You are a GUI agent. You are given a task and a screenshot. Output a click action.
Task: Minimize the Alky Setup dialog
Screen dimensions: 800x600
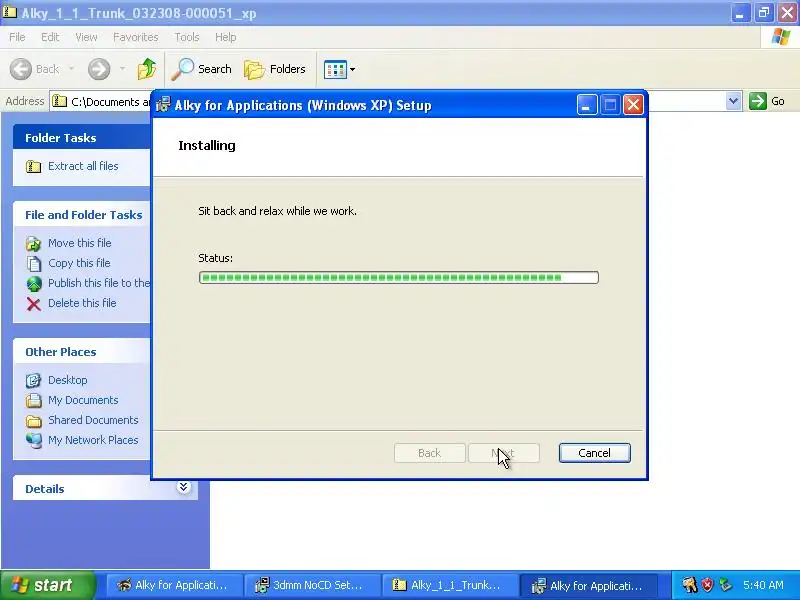[587, 105]
